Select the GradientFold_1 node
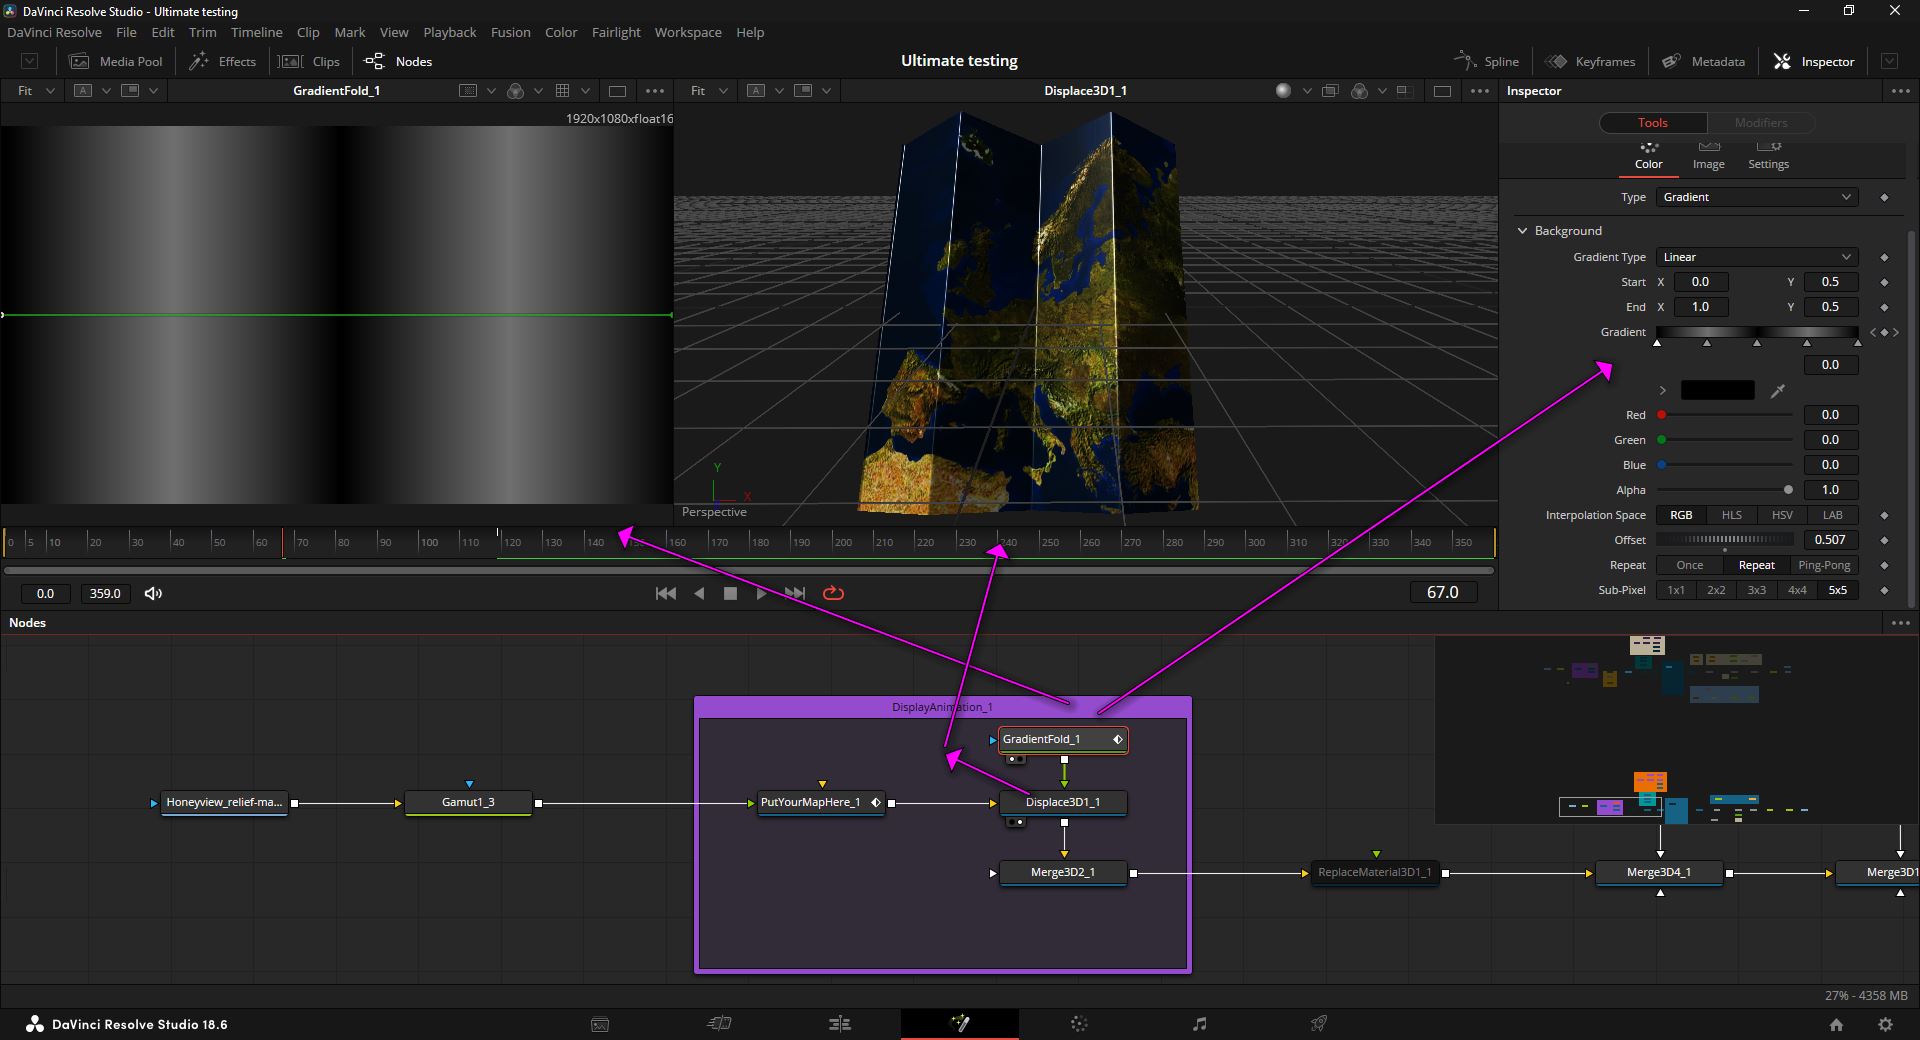 point(1063,739)
